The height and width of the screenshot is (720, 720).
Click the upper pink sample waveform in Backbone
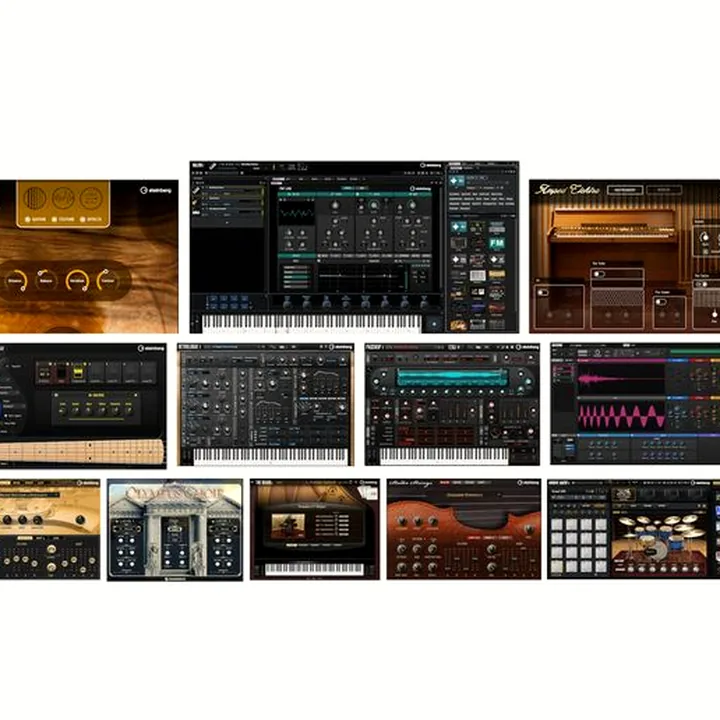[621, 380]
